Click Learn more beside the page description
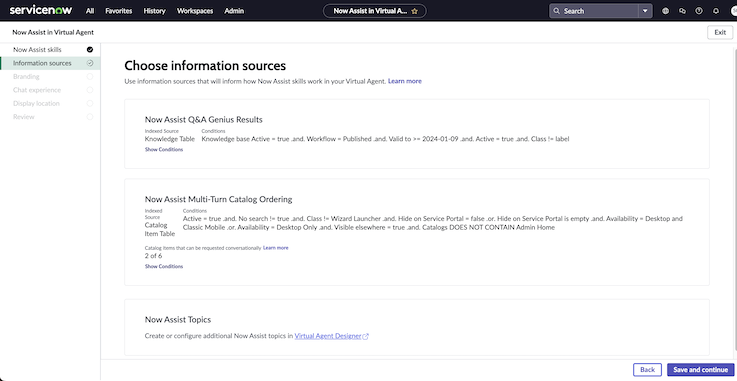737x381 pixels. 405,81
